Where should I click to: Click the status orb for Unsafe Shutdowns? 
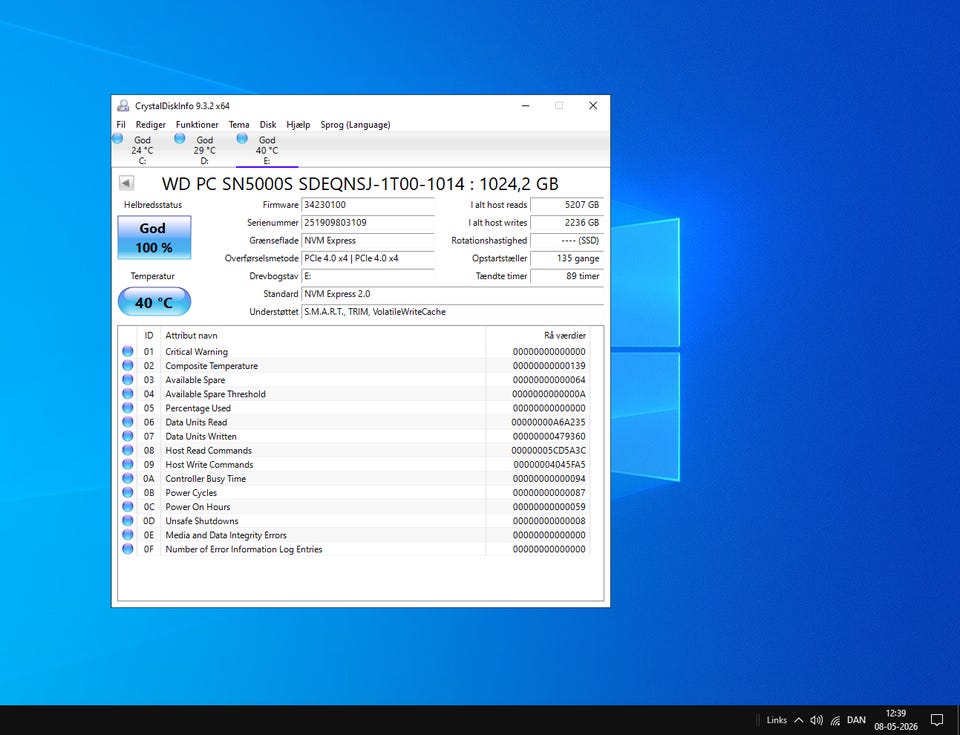click(x=127, y=520)
